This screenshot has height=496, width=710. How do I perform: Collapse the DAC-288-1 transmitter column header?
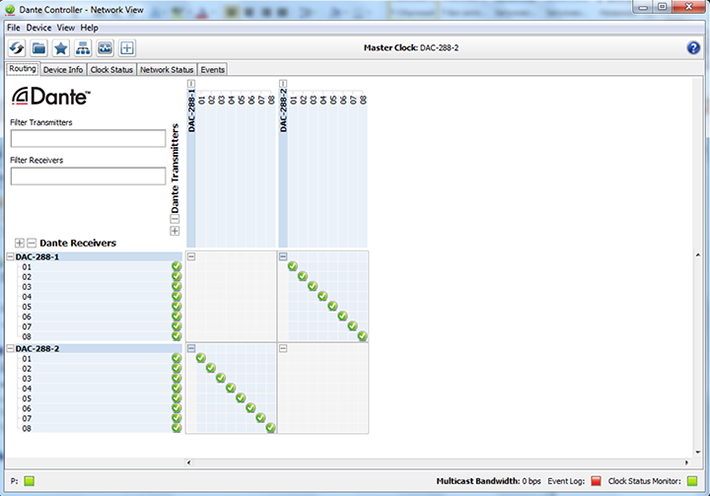(191, 83)
